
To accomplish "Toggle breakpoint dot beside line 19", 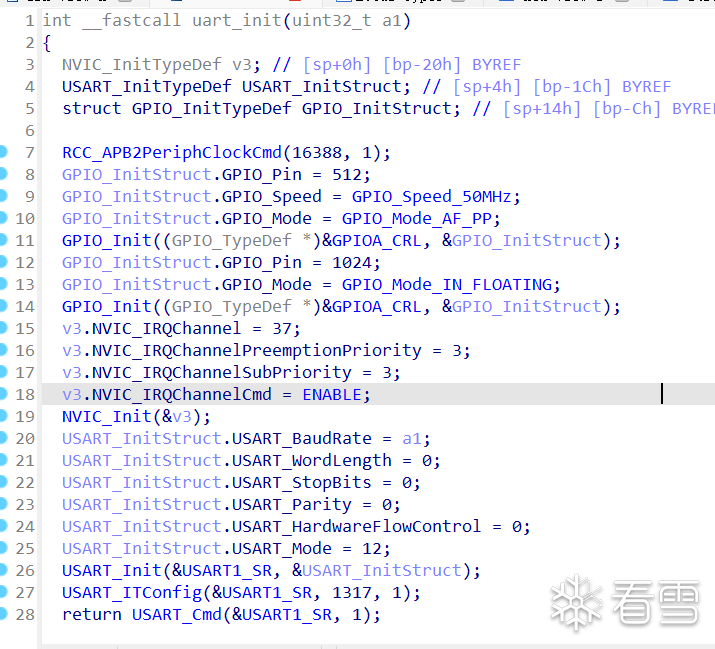I will coord(3,415).
